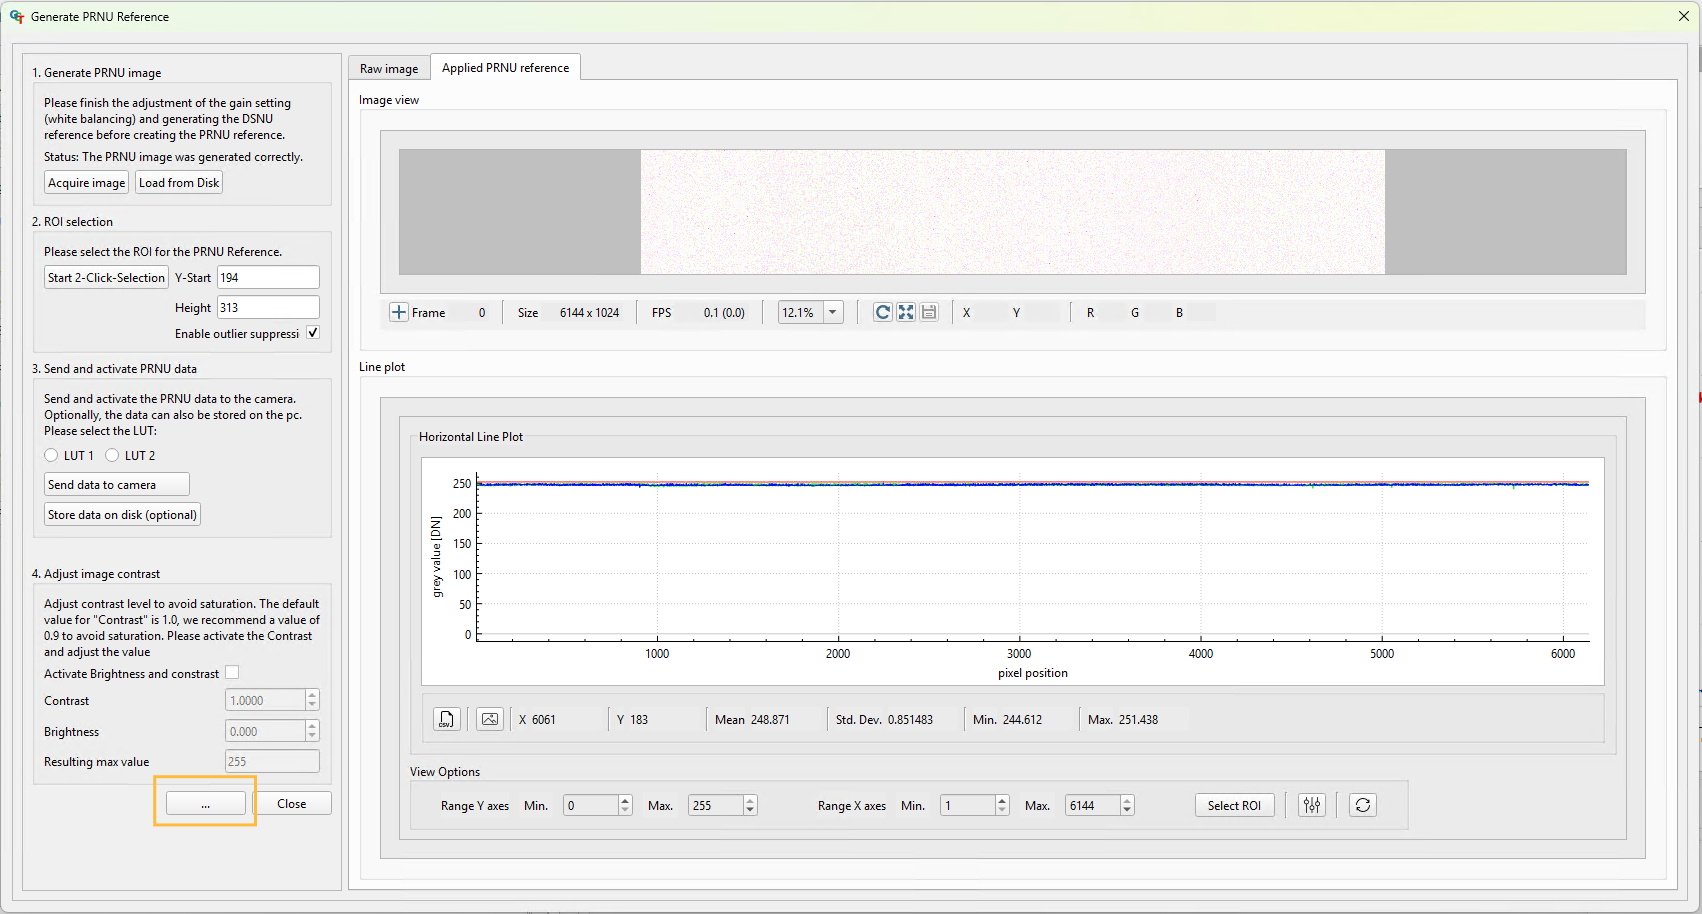The height and width of the screenshot is (914, 1702).
Task: Click the Status PRNU image generated text
Action: click(x=173, y=157)
